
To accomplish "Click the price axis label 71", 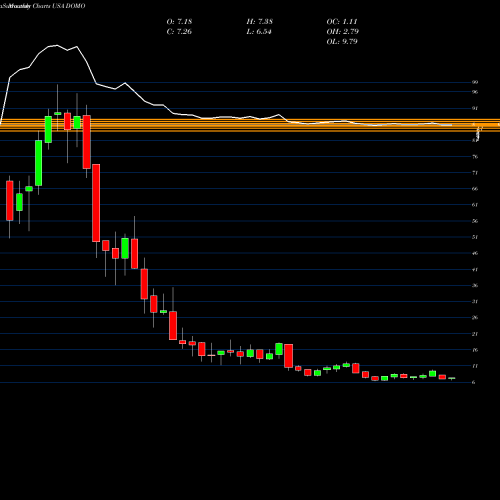I will [475, 172].
